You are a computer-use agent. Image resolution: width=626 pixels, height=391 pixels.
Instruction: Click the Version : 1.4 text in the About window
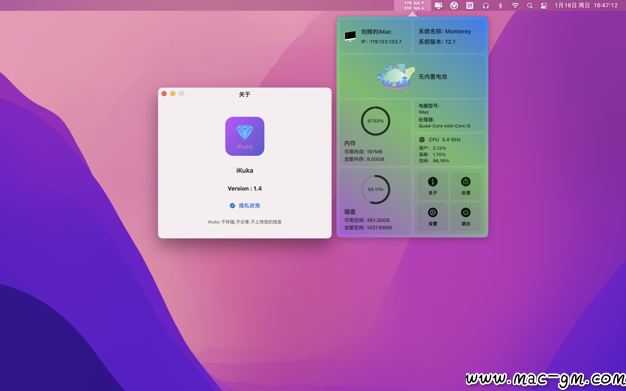pyautogui.click(x=245, y=189)
